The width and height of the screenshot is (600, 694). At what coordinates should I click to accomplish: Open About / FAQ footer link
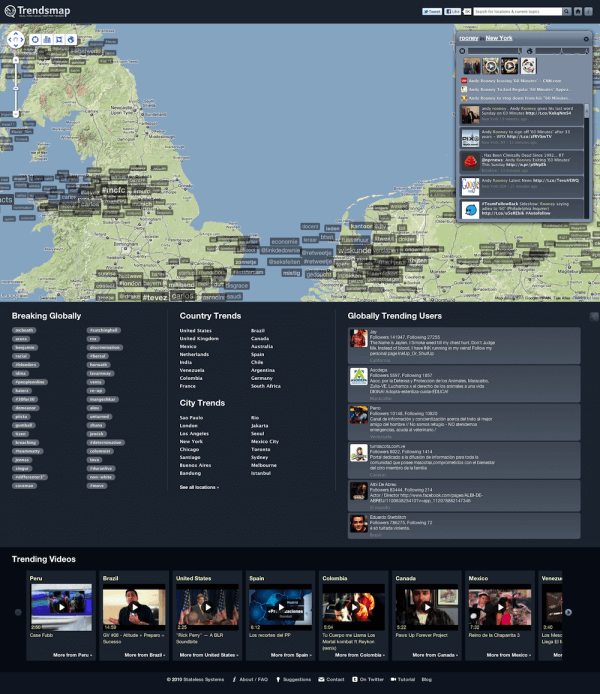point(250,679)
